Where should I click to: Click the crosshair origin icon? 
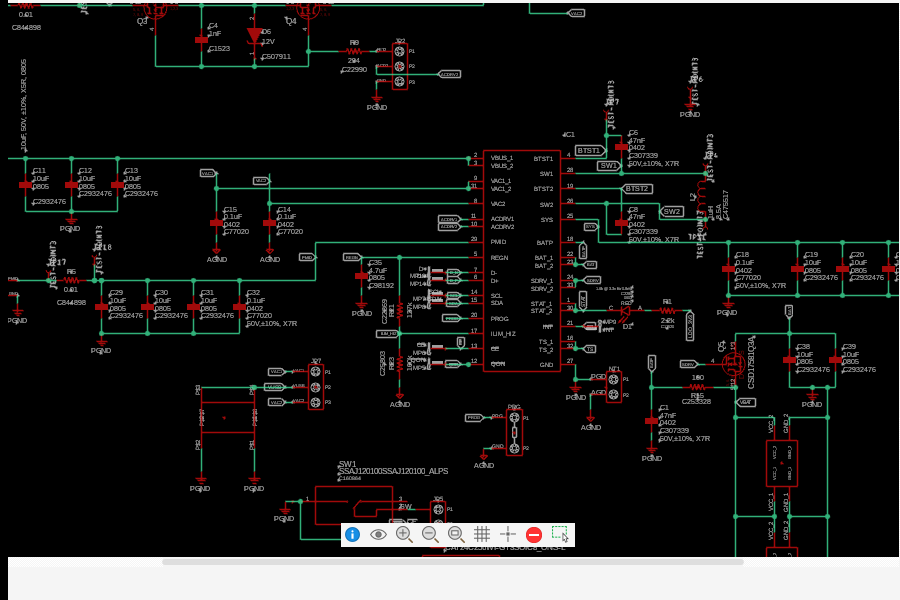[508, 535]
